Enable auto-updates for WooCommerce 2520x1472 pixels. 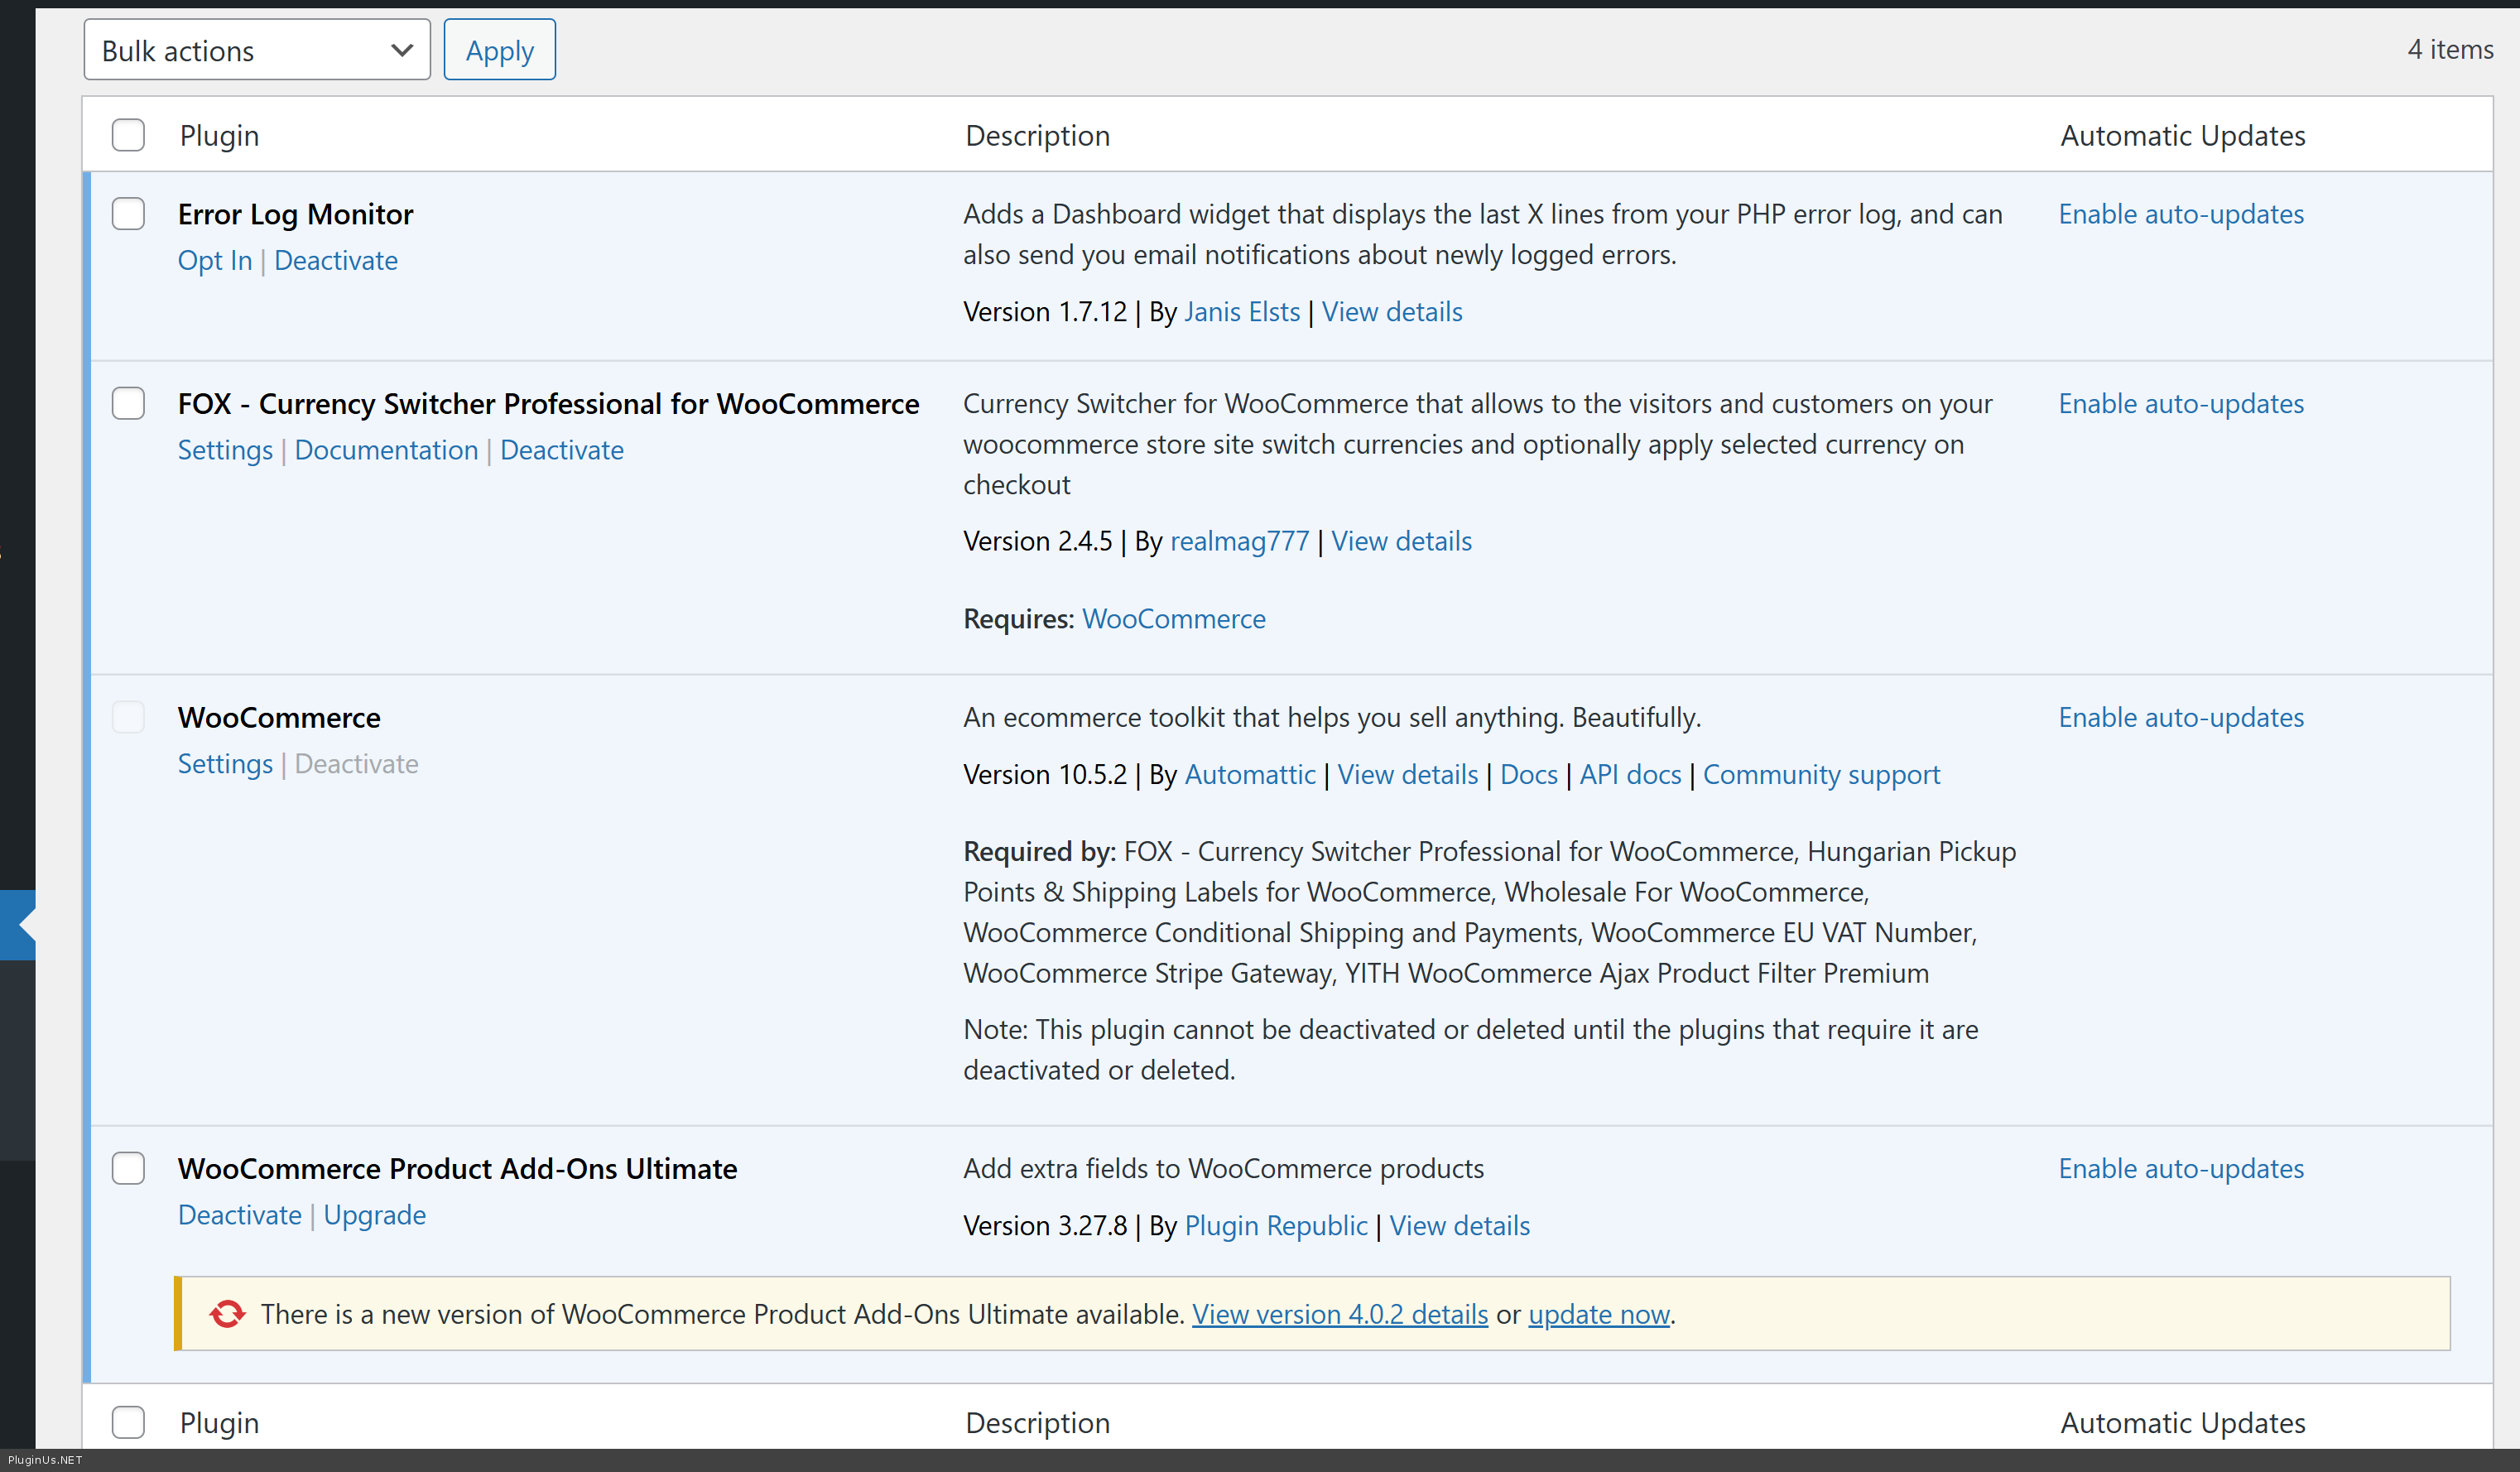click(2180, 717)
